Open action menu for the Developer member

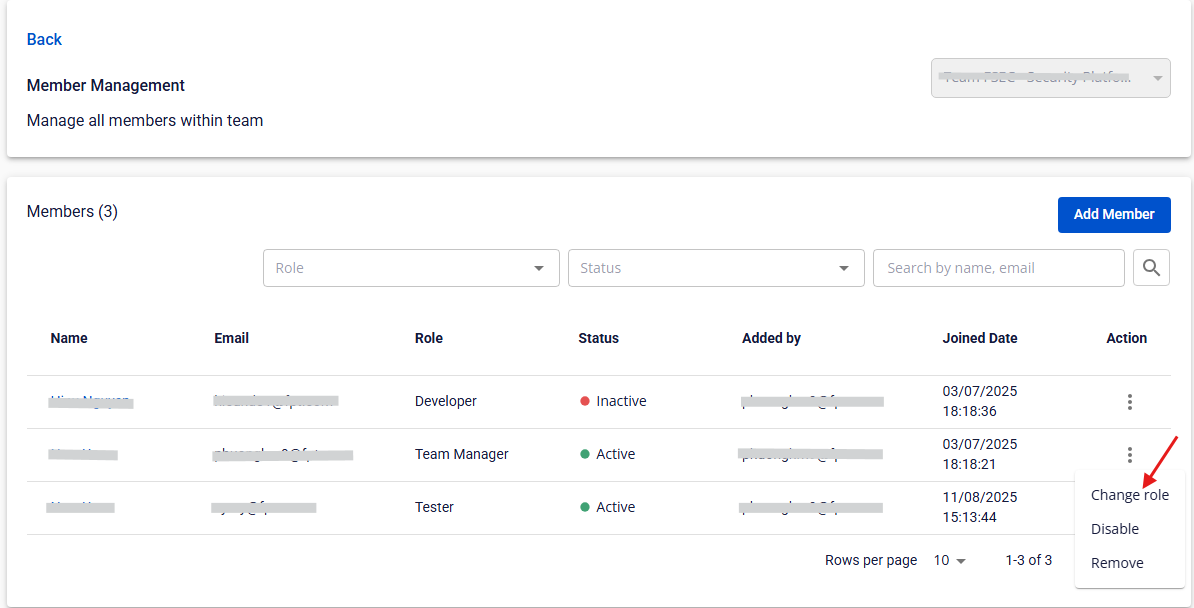(1129, 402)
